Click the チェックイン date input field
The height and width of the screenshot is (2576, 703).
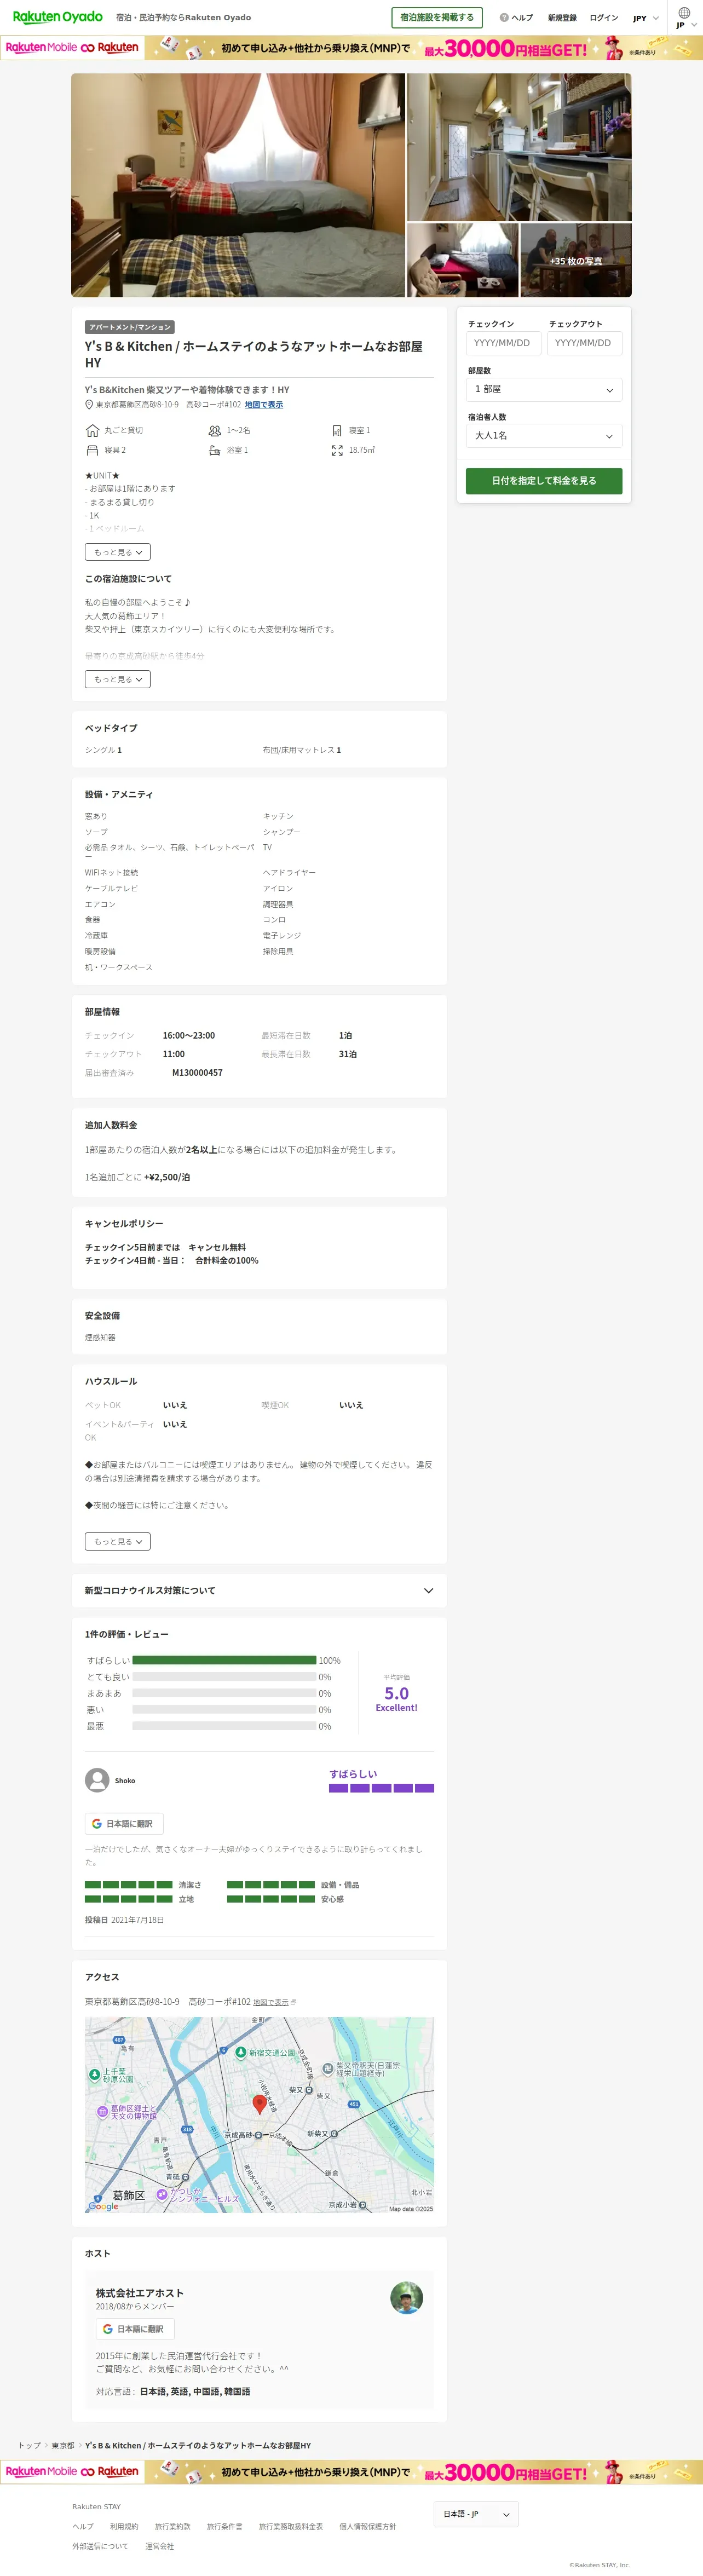[504, 343]
